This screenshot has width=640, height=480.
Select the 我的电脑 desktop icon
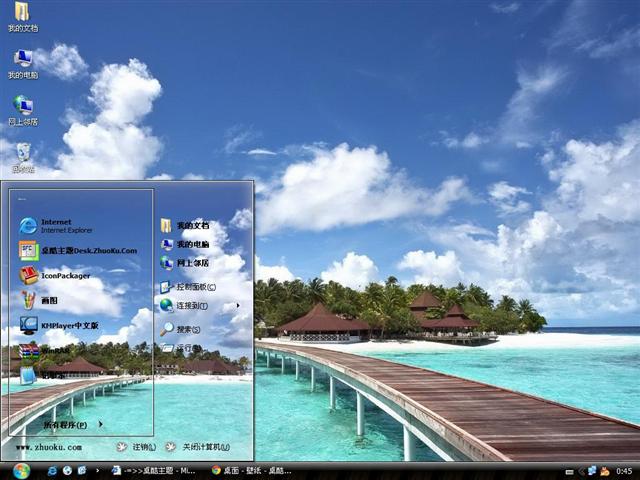point(22,63)
